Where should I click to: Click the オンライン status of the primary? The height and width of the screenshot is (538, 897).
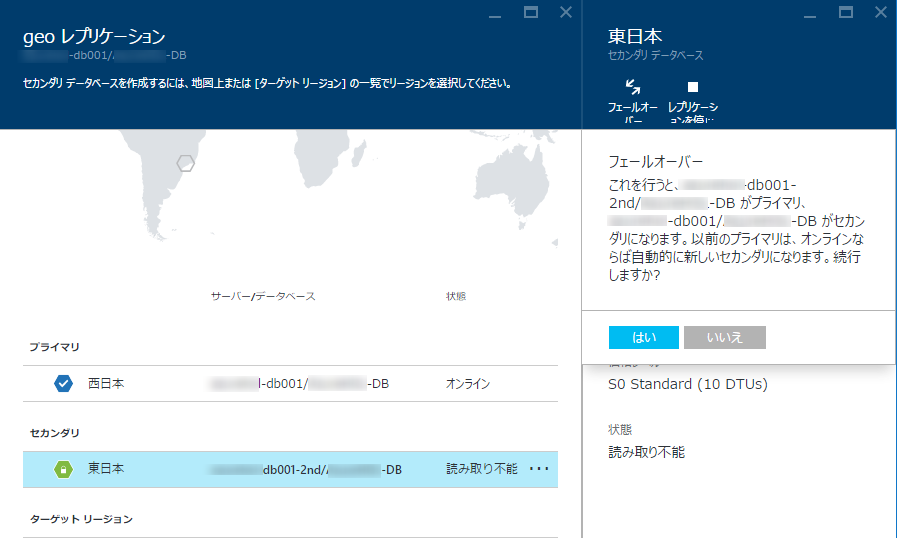point(468,383)
